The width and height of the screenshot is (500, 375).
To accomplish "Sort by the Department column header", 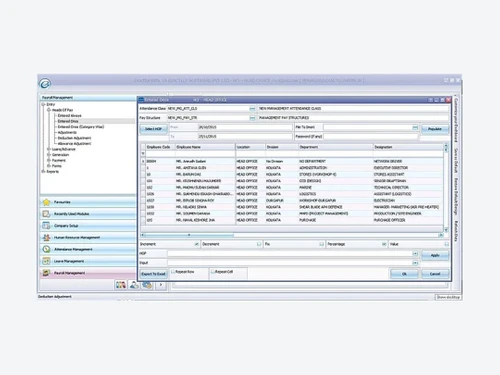I will [335, 147].
